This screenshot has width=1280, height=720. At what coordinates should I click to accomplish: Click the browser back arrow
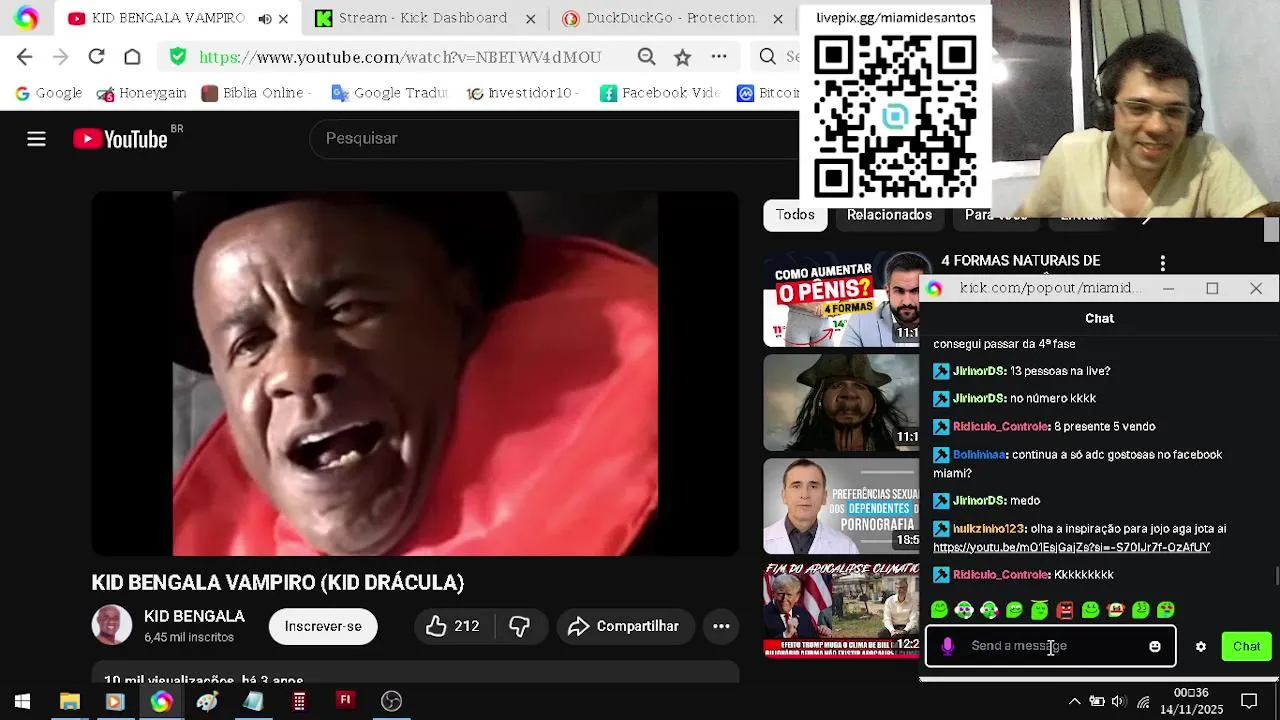(25, 57)
